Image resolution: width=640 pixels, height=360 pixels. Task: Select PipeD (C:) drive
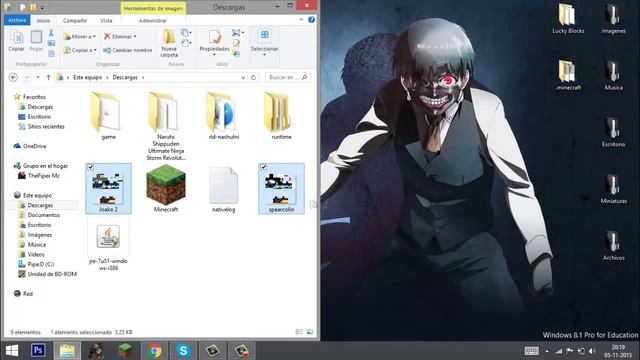tap(40, 264)
